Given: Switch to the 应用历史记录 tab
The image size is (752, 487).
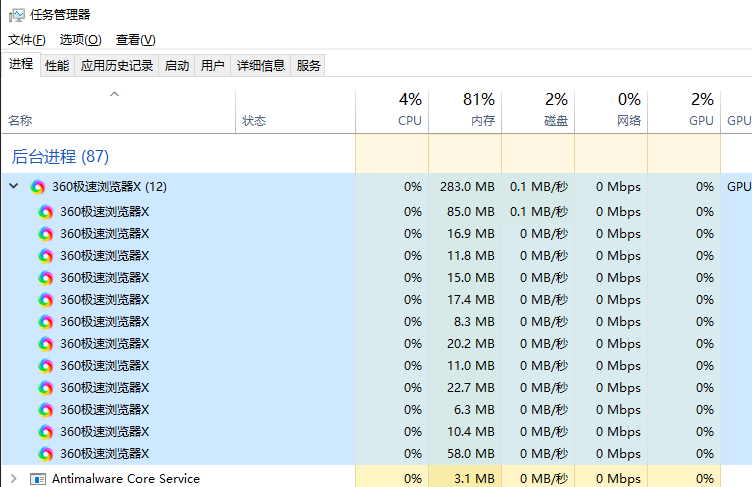Looking at the screenshot, I should point(117,66).
